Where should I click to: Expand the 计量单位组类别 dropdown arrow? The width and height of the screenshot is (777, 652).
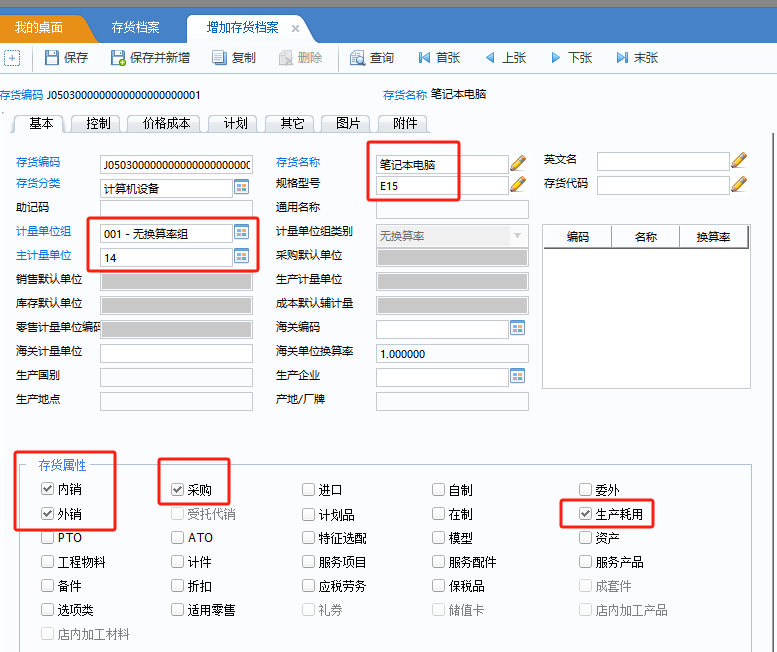[517, 235]
